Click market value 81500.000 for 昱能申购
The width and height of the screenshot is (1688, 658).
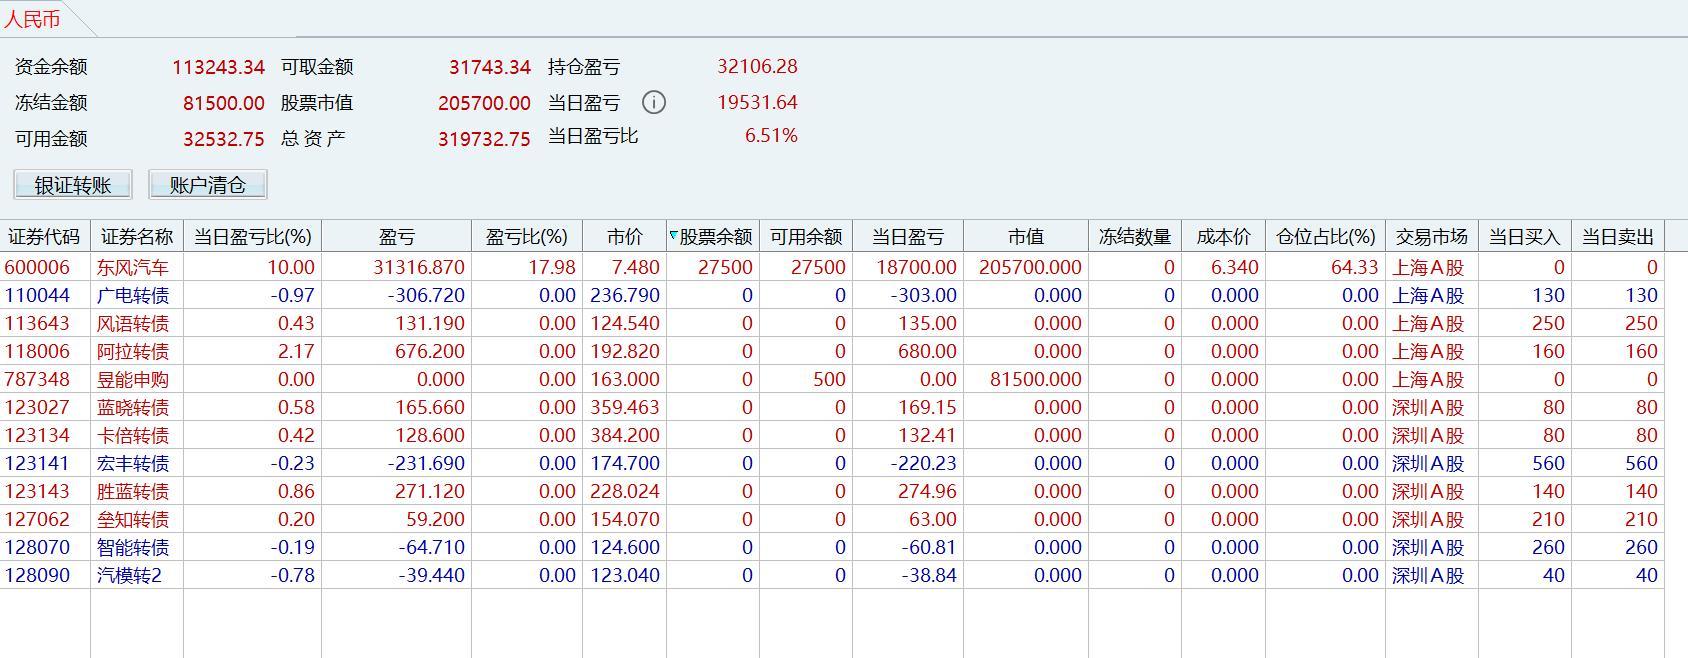[x=1036, y=379]
